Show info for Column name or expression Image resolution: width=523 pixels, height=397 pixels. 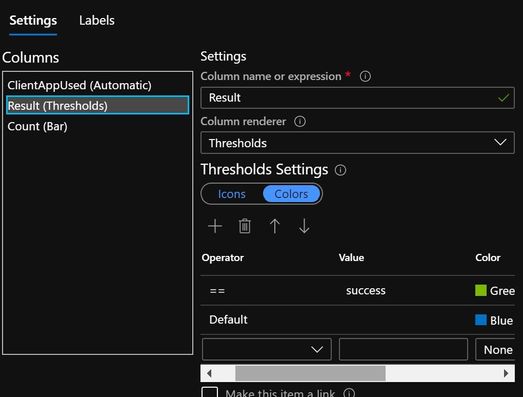pos(365,76)
